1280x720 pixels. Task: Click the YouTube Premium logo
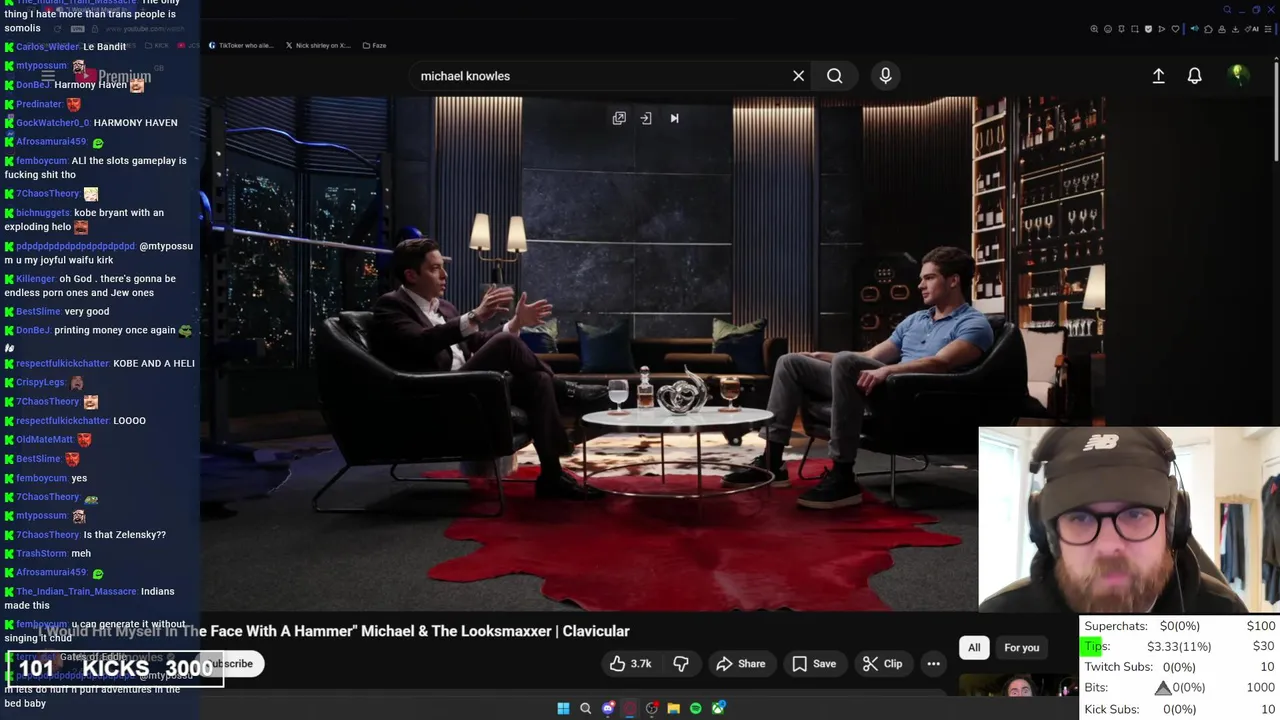(112, 76)
